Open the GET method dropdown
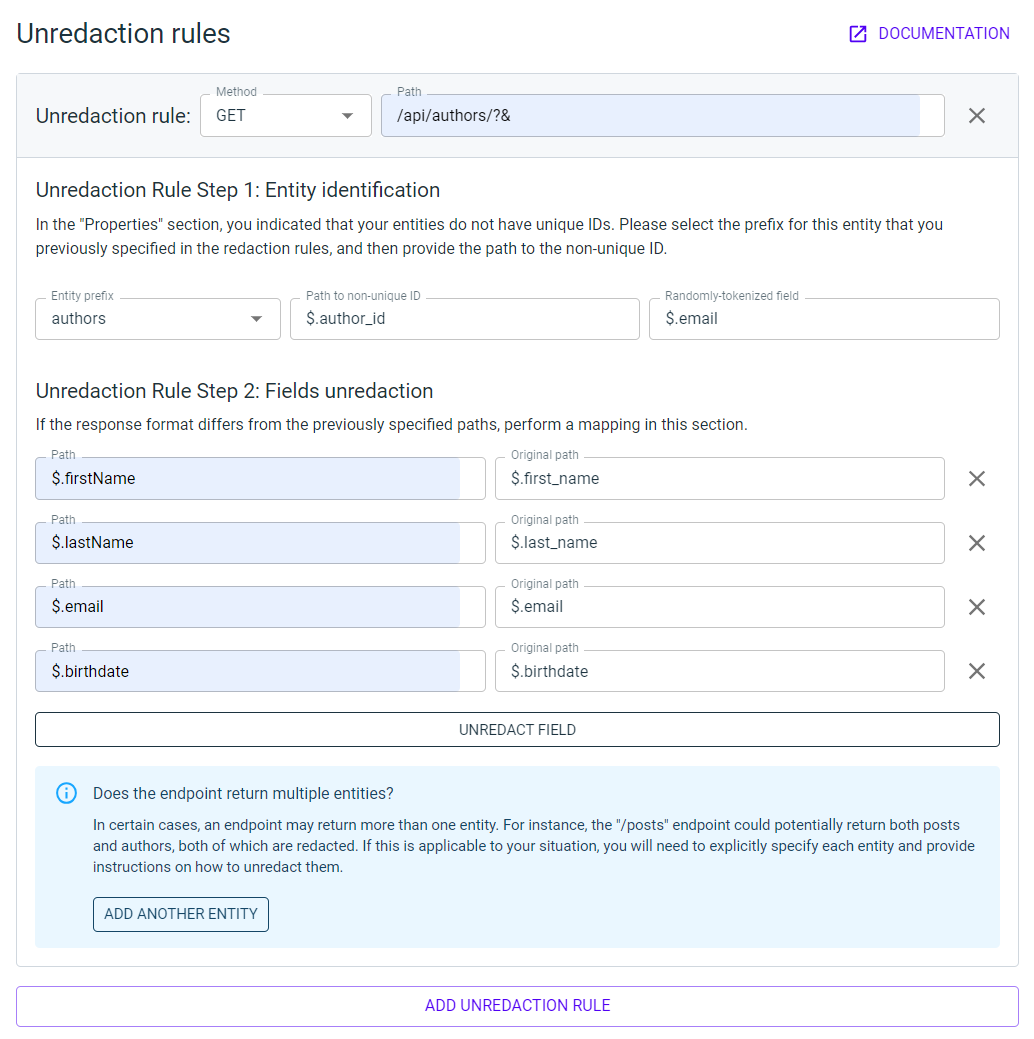 pos(285,116)
